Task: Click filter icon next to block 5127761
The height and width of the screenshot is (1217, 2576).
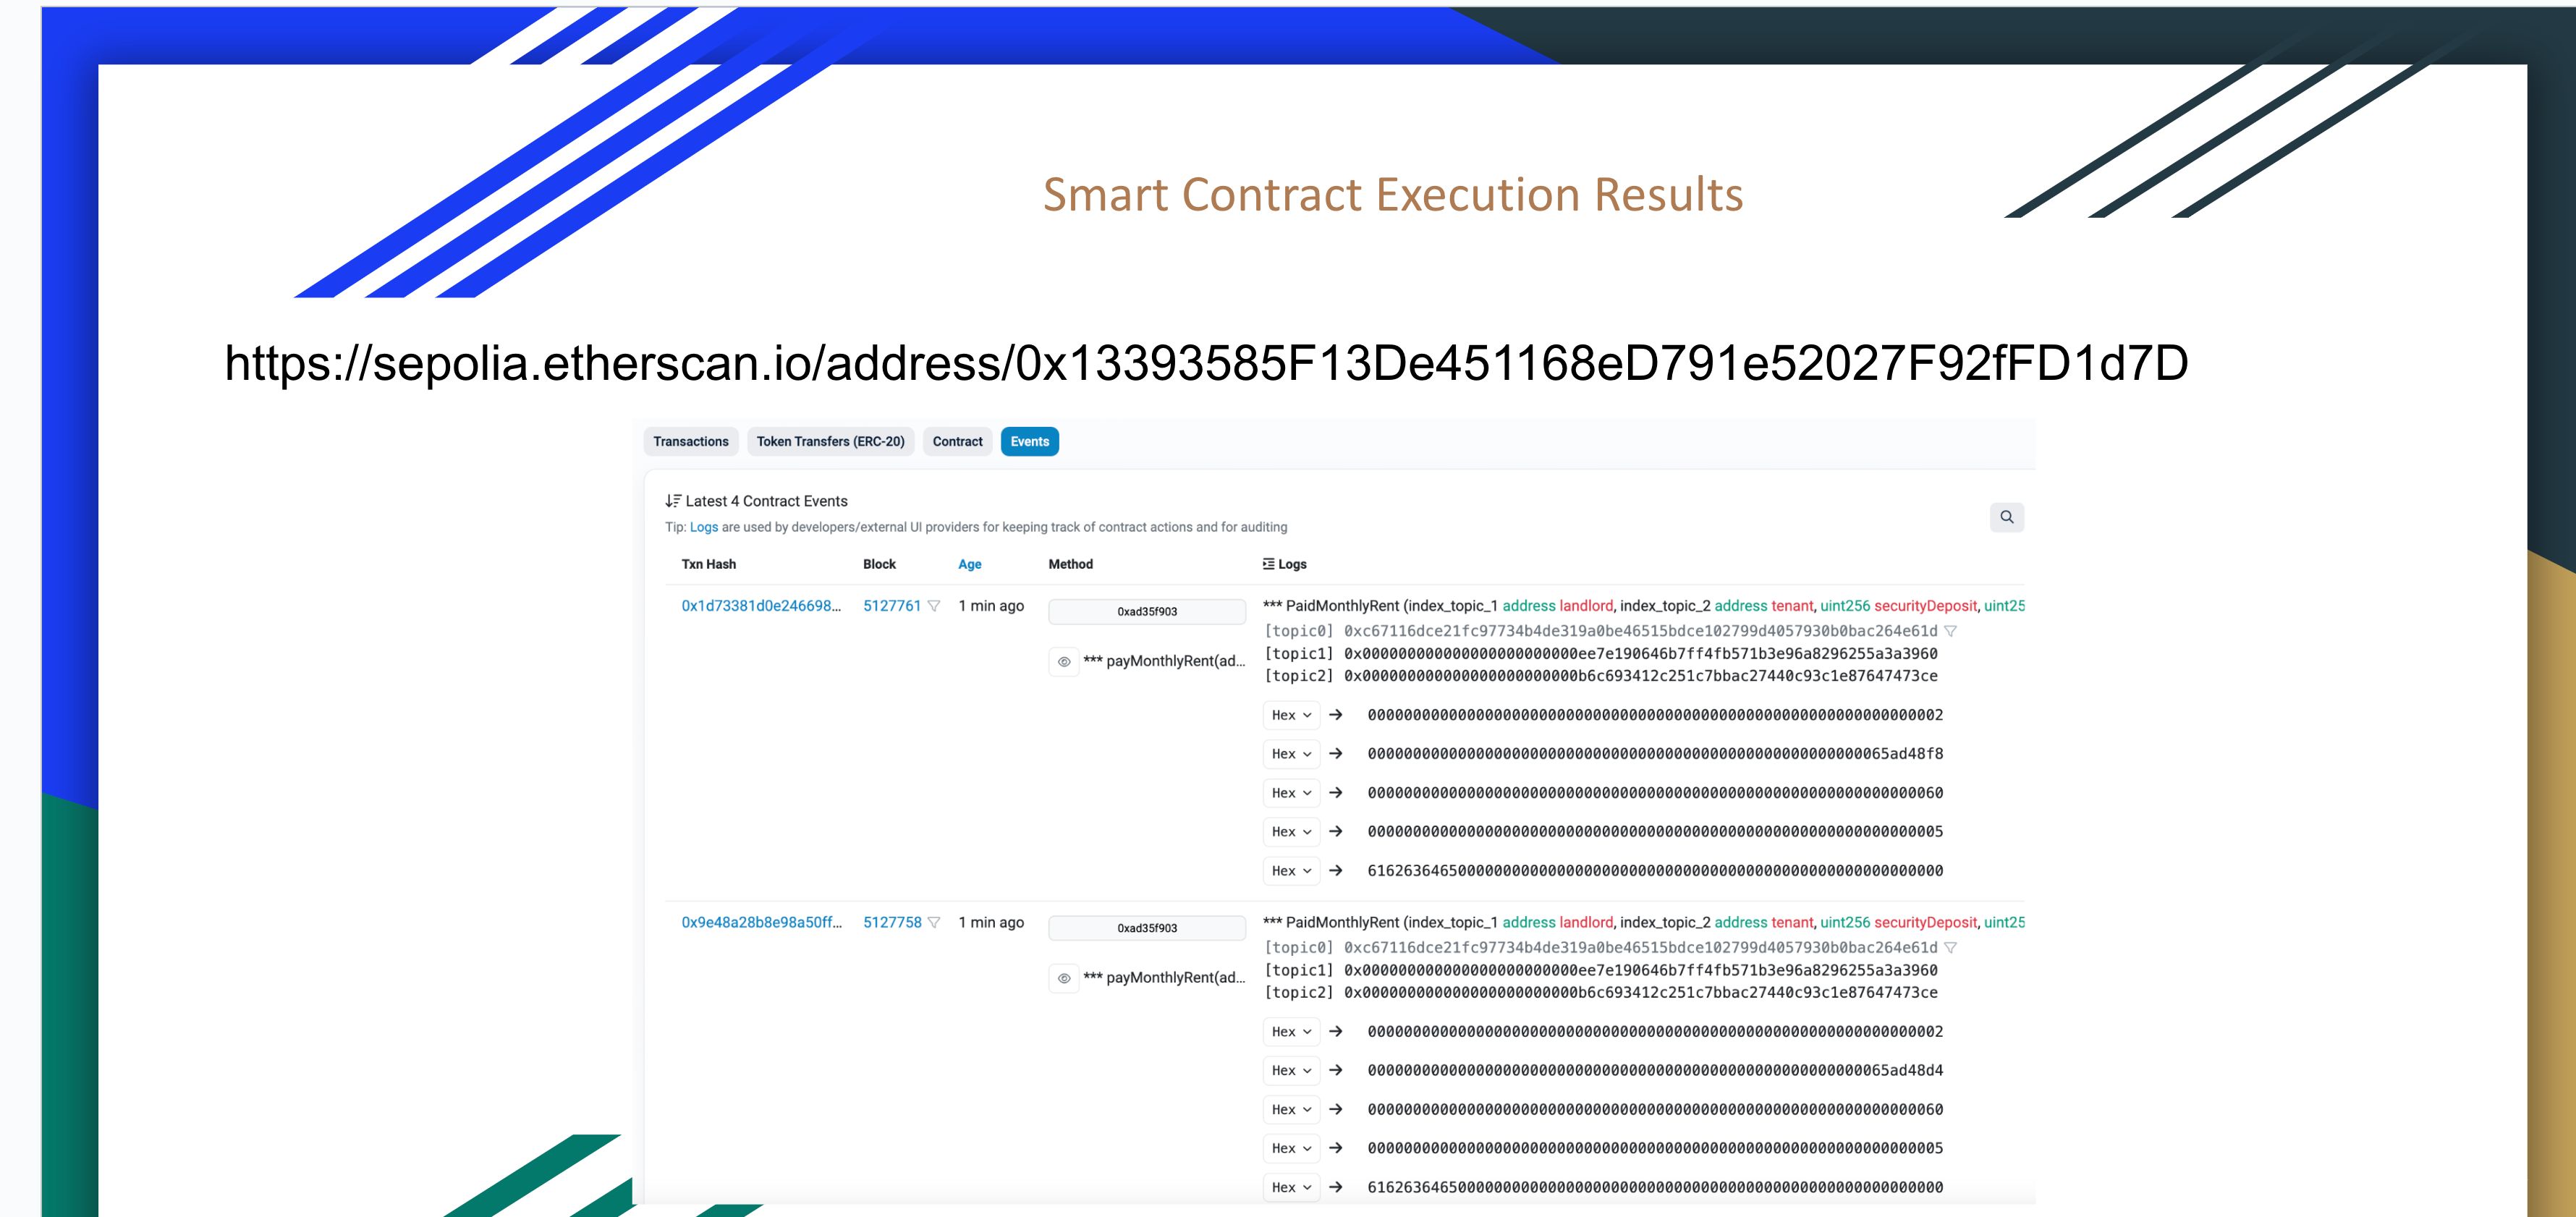Action: click(x=934, y=606)
